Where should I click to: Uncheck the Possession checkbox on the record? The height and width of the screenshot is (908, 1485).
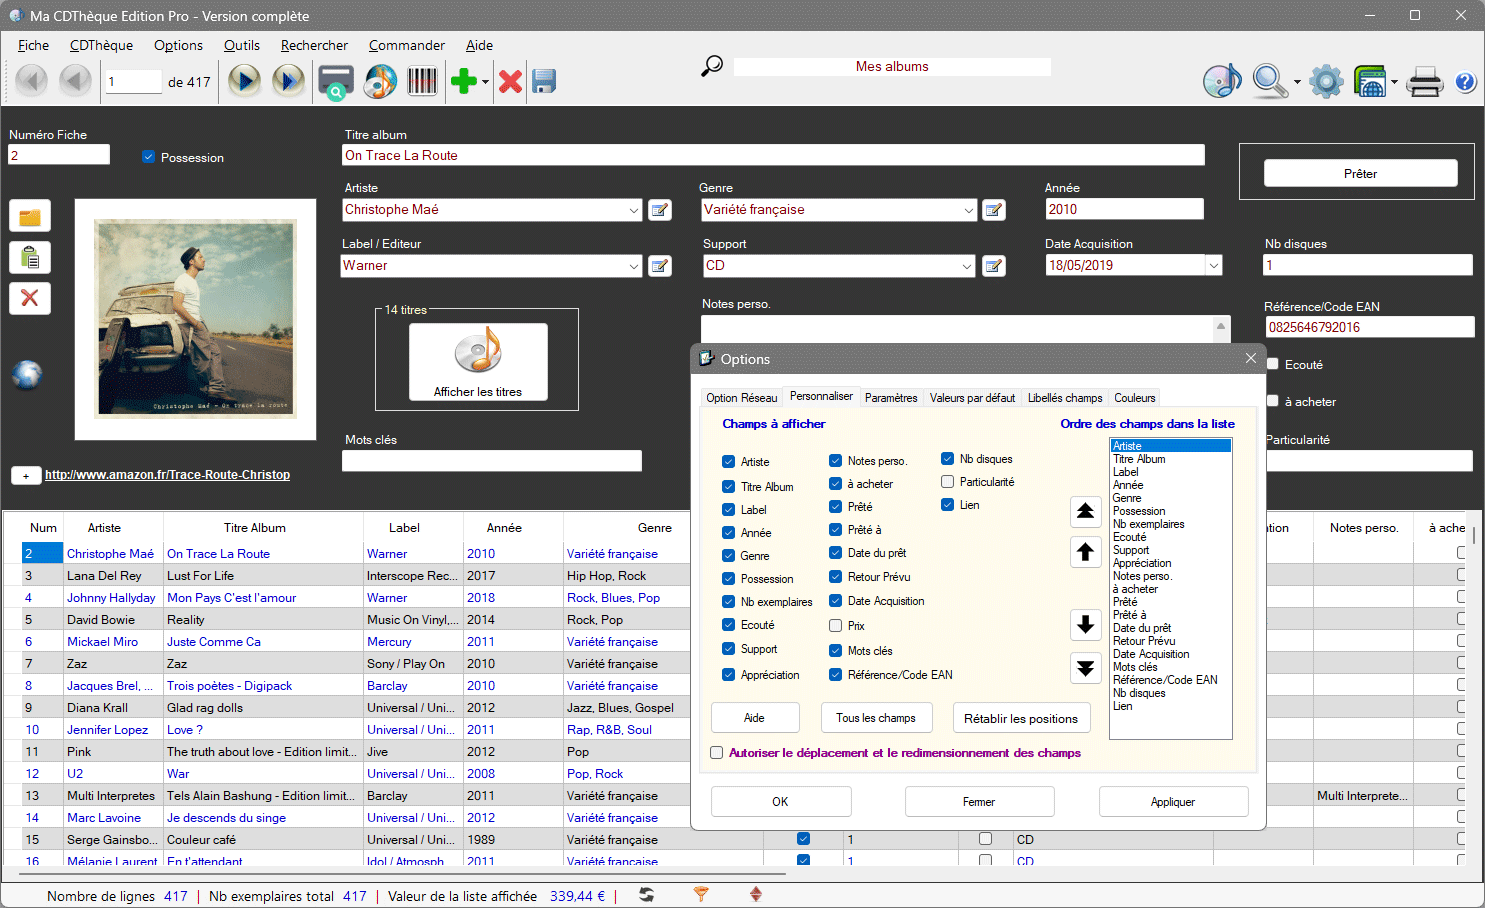(149, 157)
